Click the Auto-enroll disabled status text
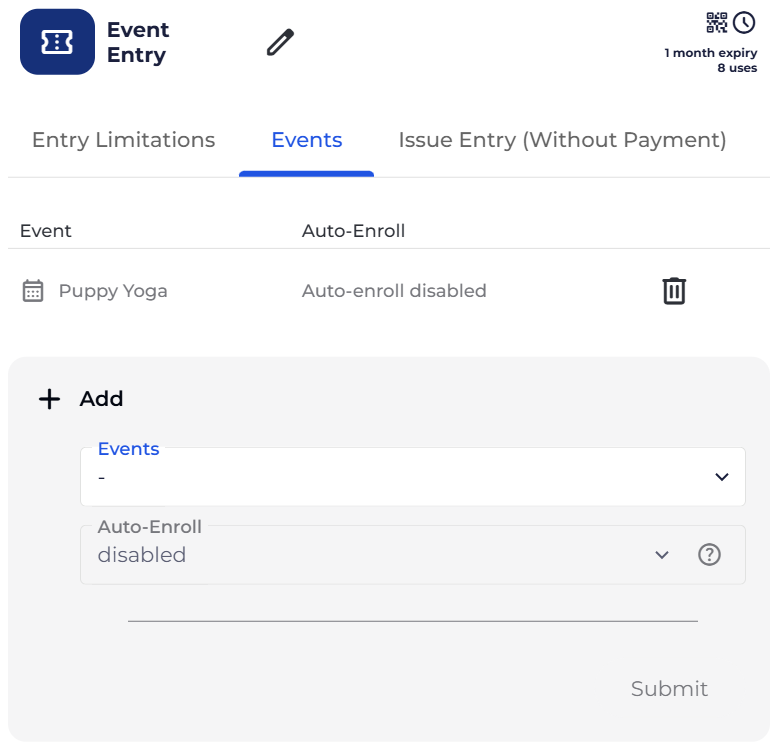The image size is (782, 753). pyautogui.click(x=394, y=291)
